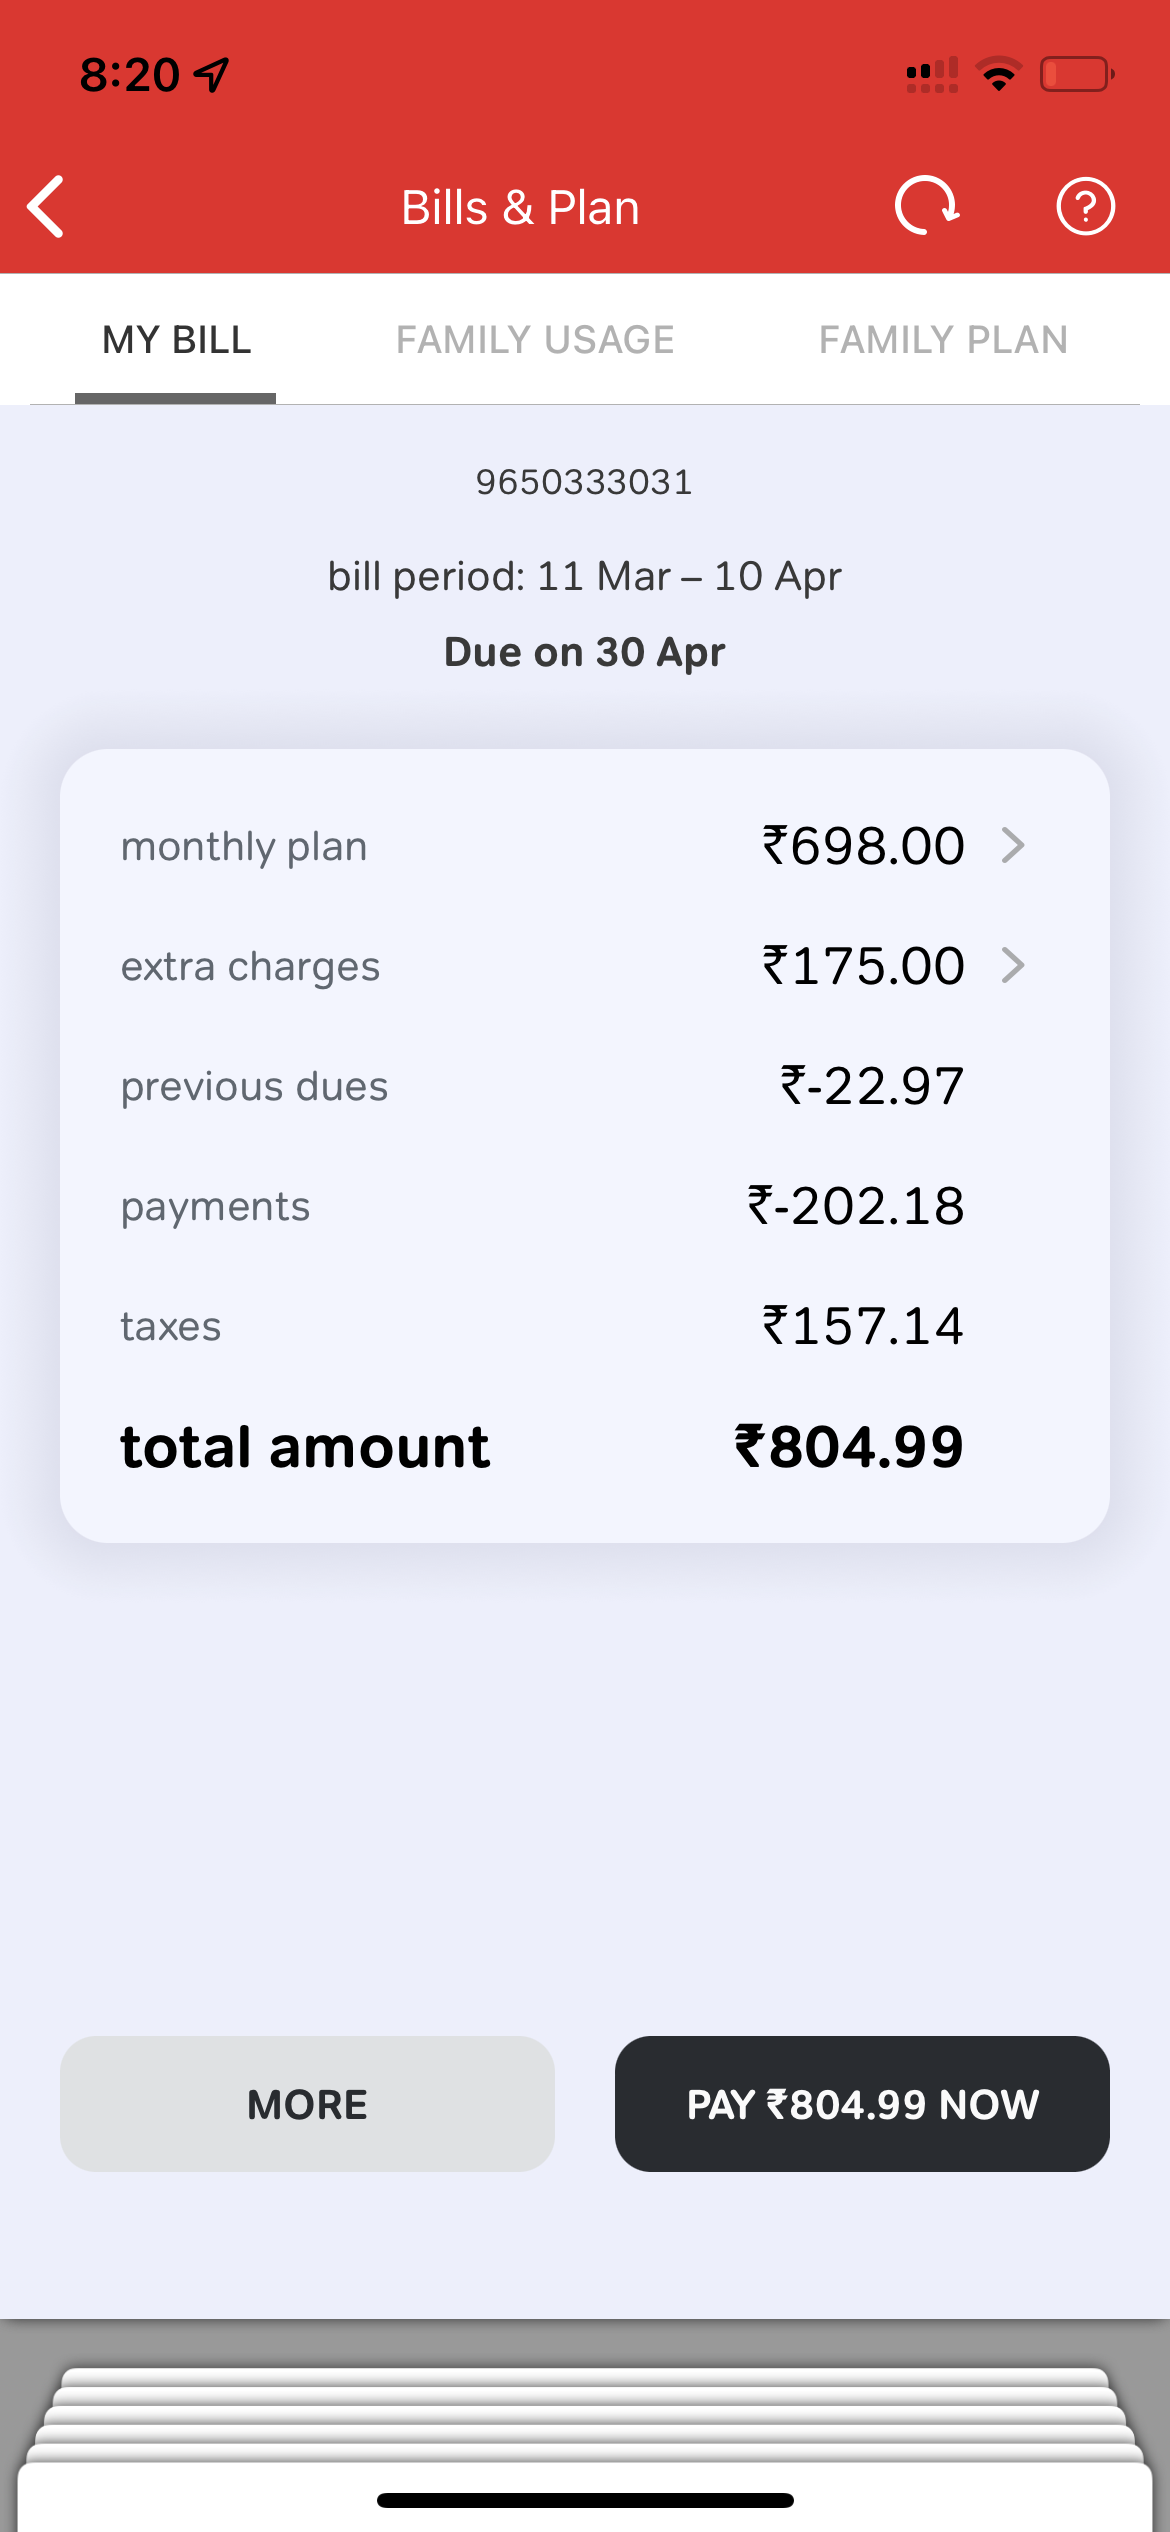Viewport: 1170px width, 2532px height.
Task: Tap the total amount ₹804.99 value
Action: (849, 1447)
